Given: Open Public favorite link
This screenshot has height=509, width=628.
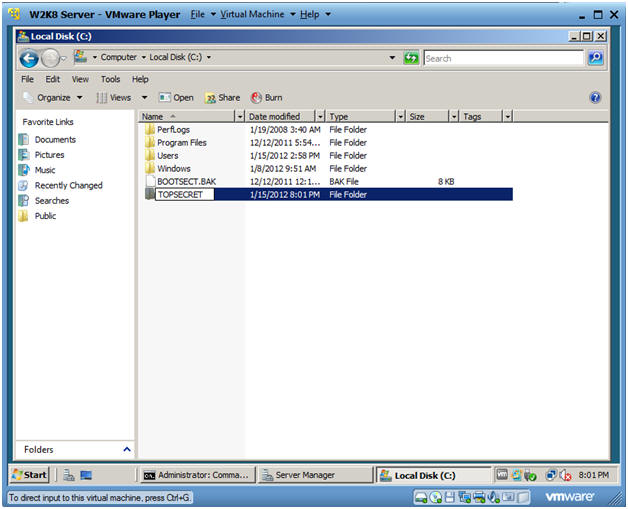Looking at the screenshot, I should coord(45,216).
